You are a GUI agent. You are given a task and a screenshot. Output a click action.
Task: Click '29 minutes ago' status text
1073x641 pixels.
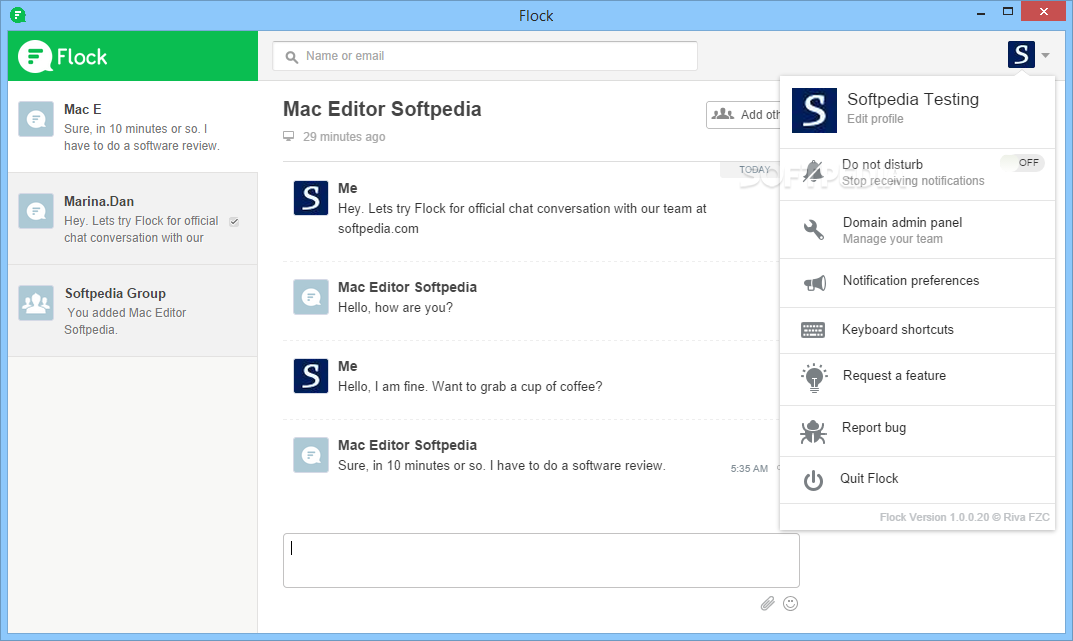(x=344, y=137)
